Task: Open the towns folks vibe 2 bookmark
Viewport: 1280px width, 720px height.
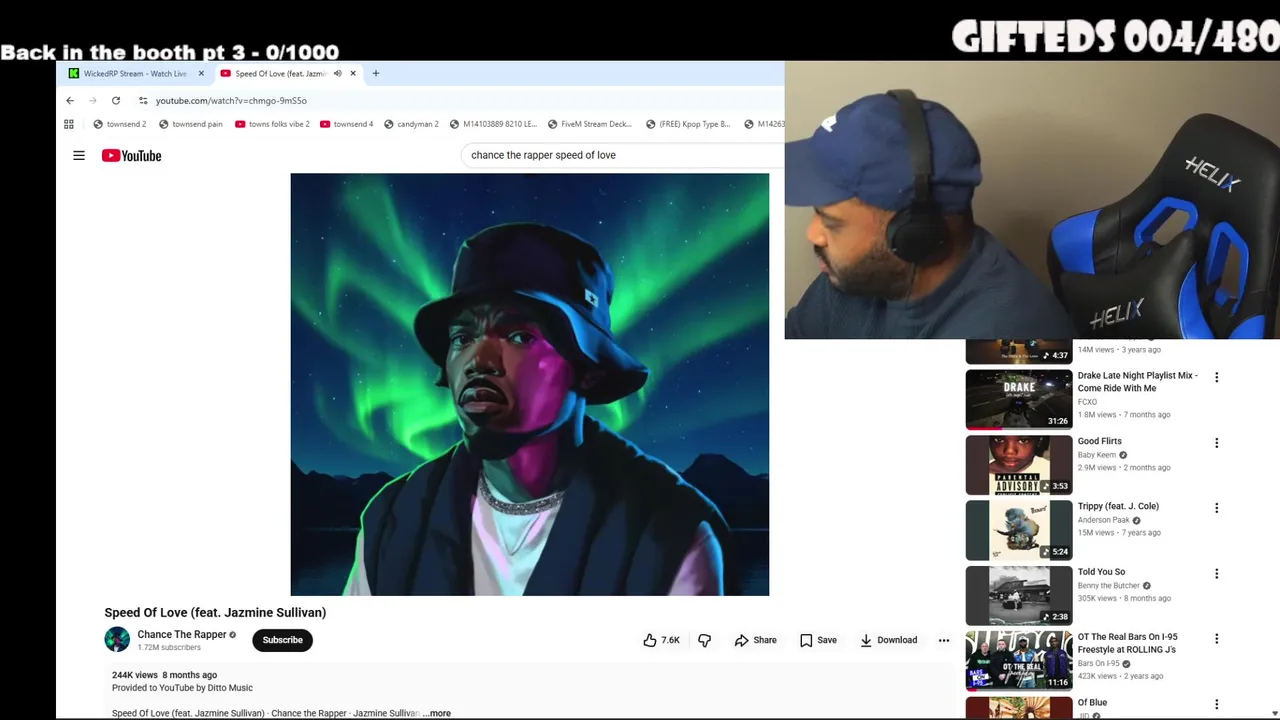Action: point(272,124)
